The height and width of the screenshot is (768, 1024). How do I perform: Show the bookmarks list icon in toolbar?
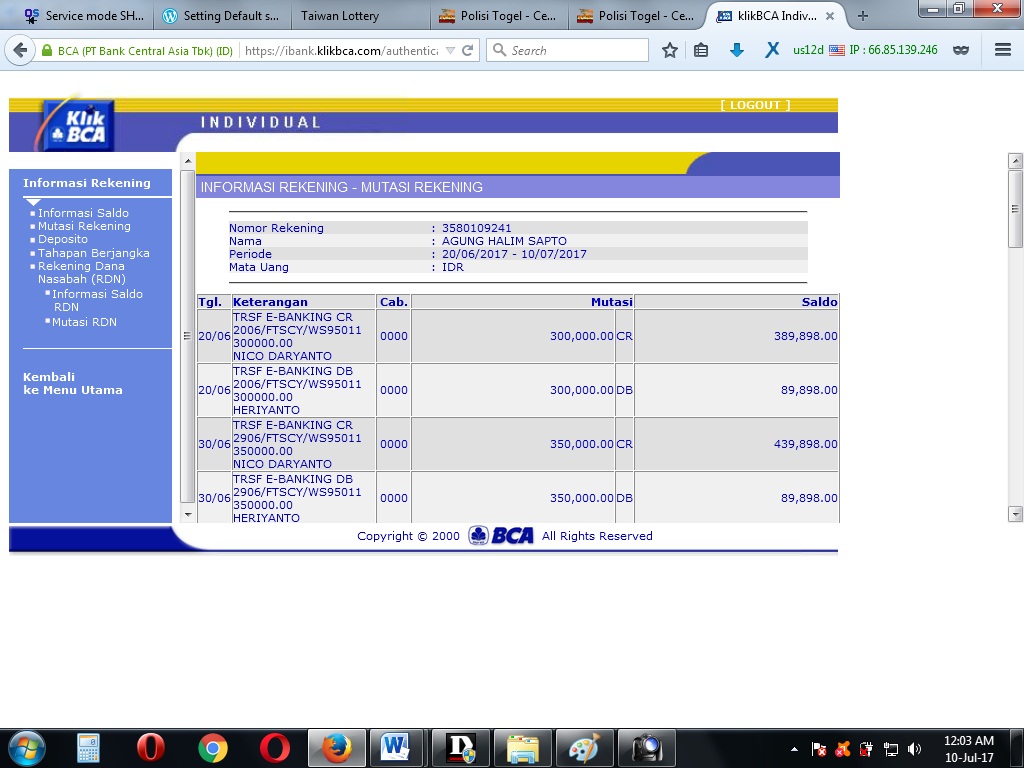(701, 50)
